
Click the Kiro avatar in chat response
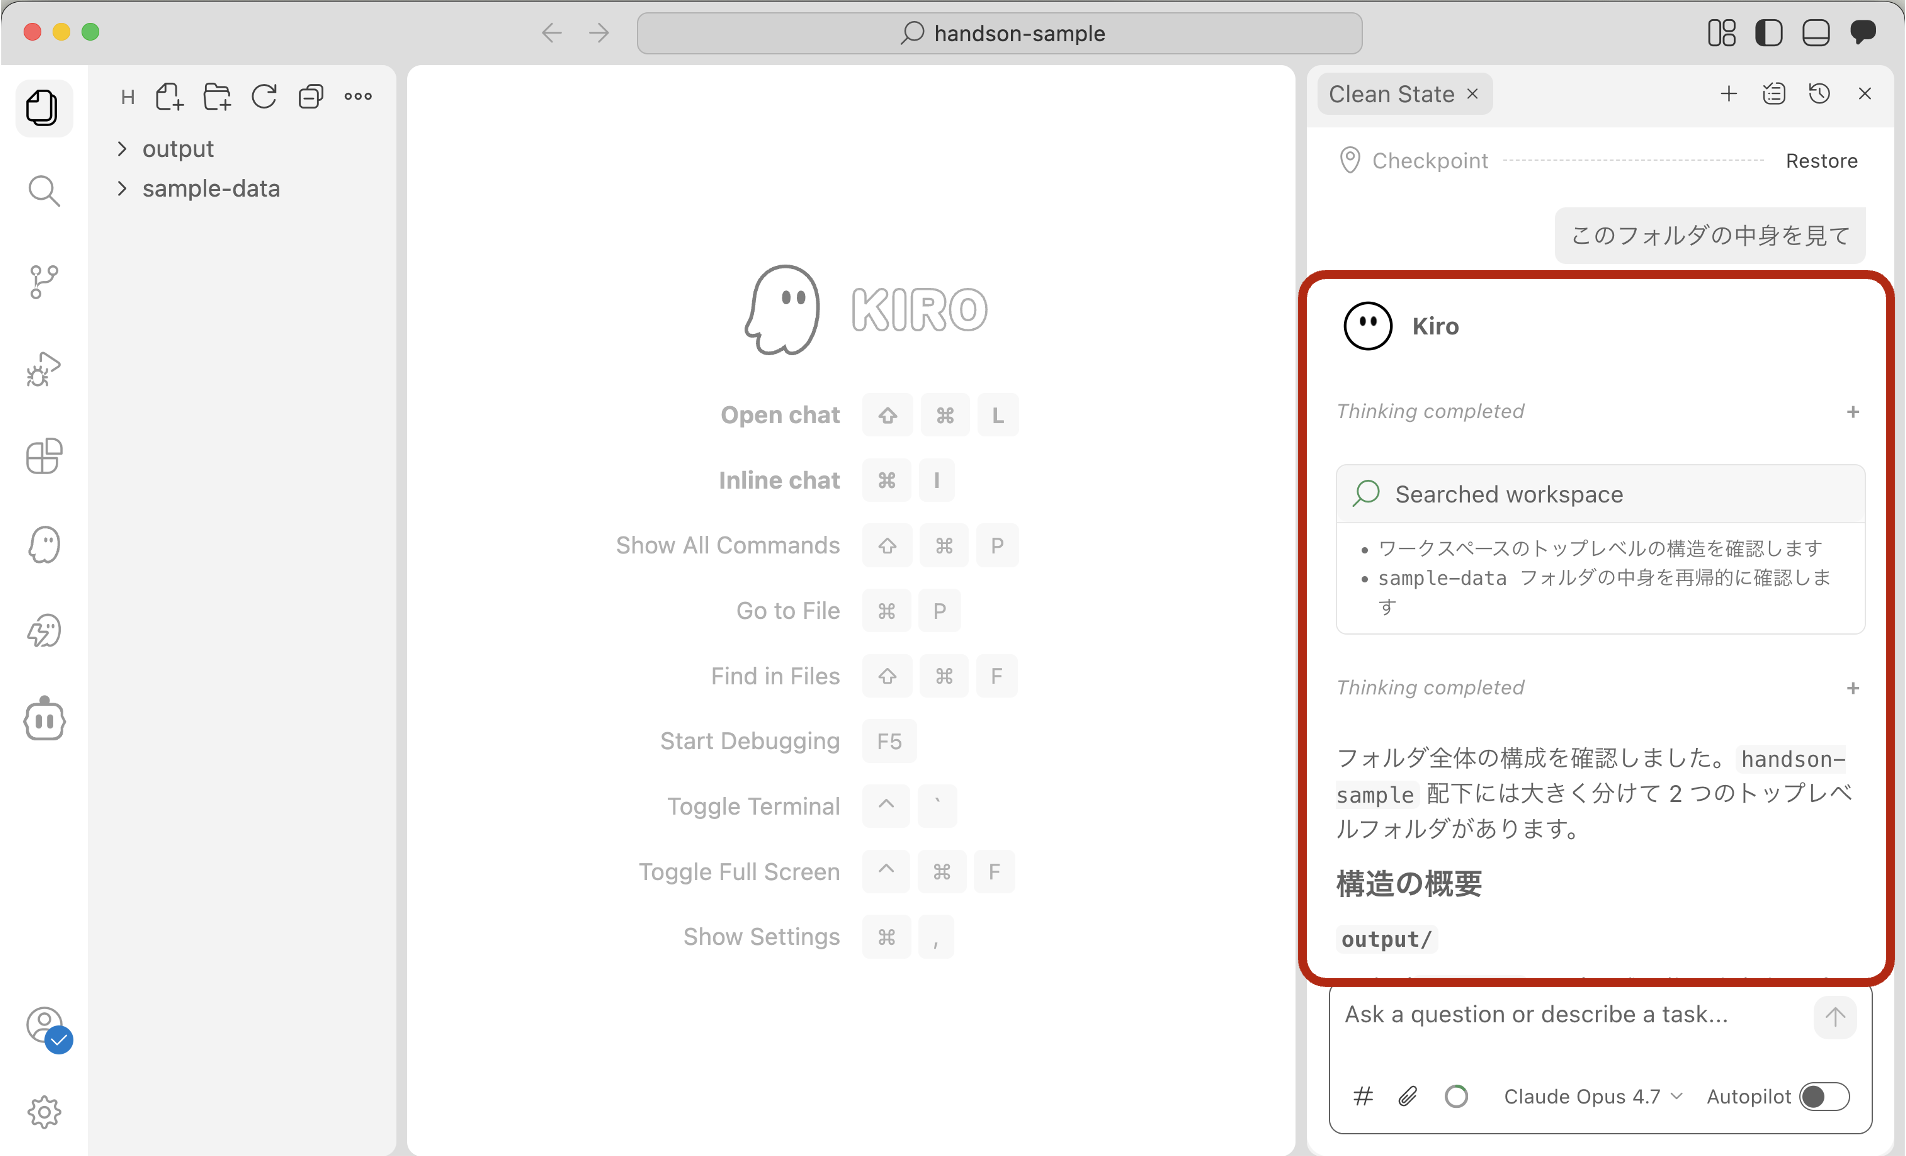point(1367,326)
